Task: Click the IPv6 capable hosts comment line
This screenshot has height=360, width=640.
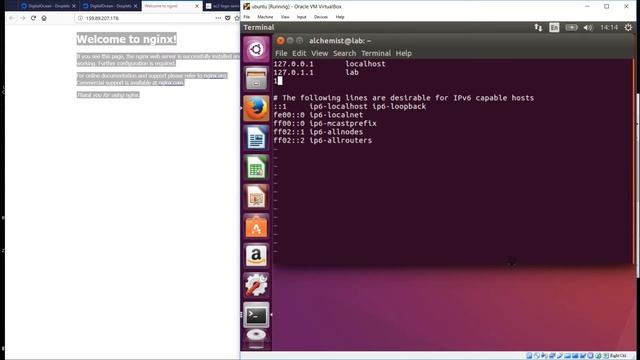Action: 403,98
